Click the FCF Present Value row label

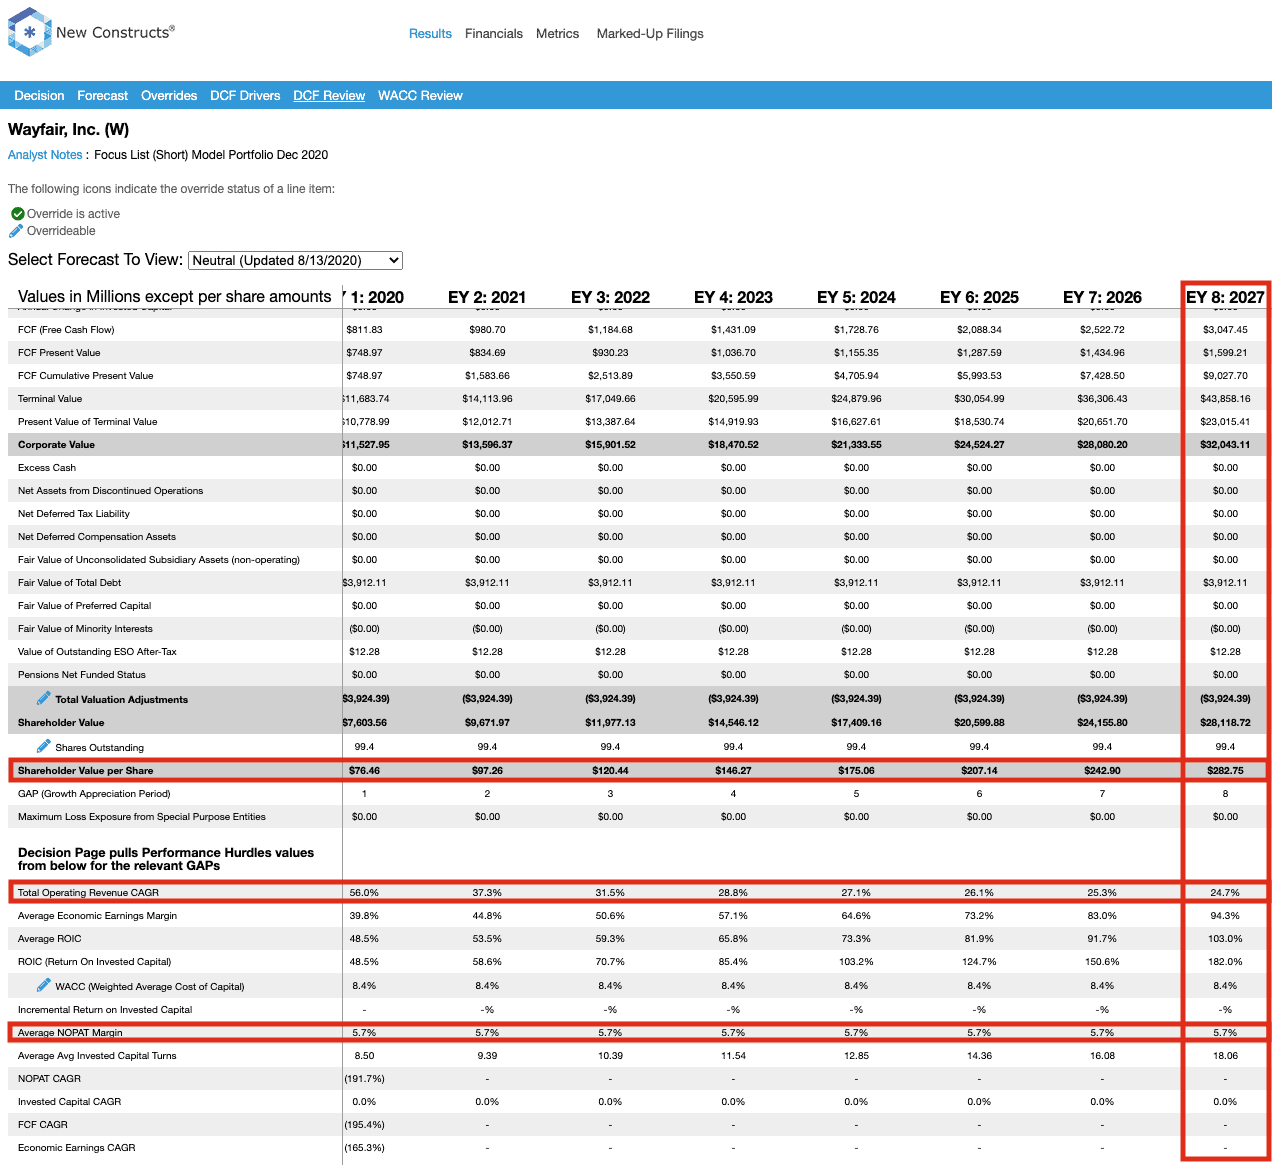click(x=59, y=353)
